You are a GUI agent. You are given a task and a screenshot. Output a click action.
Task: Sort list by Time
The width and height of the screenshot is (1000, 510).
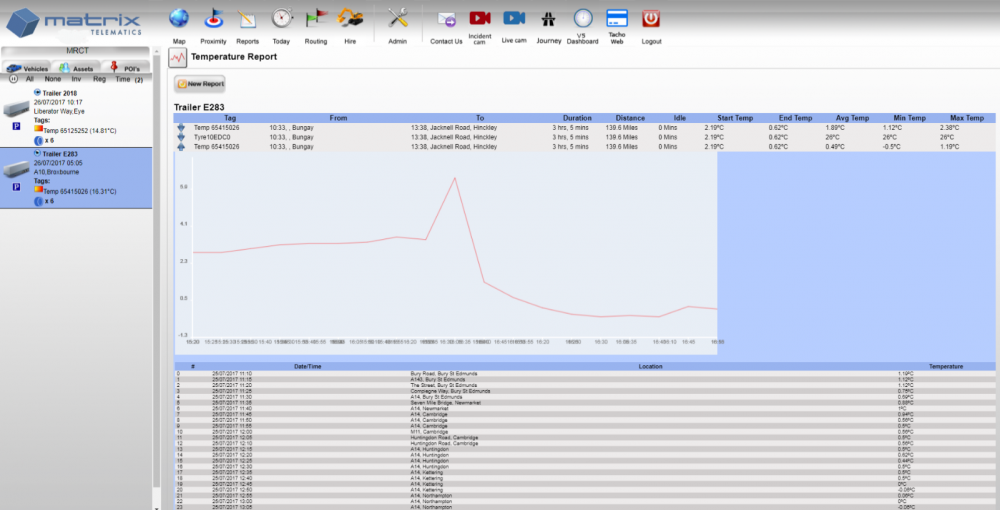122,79
